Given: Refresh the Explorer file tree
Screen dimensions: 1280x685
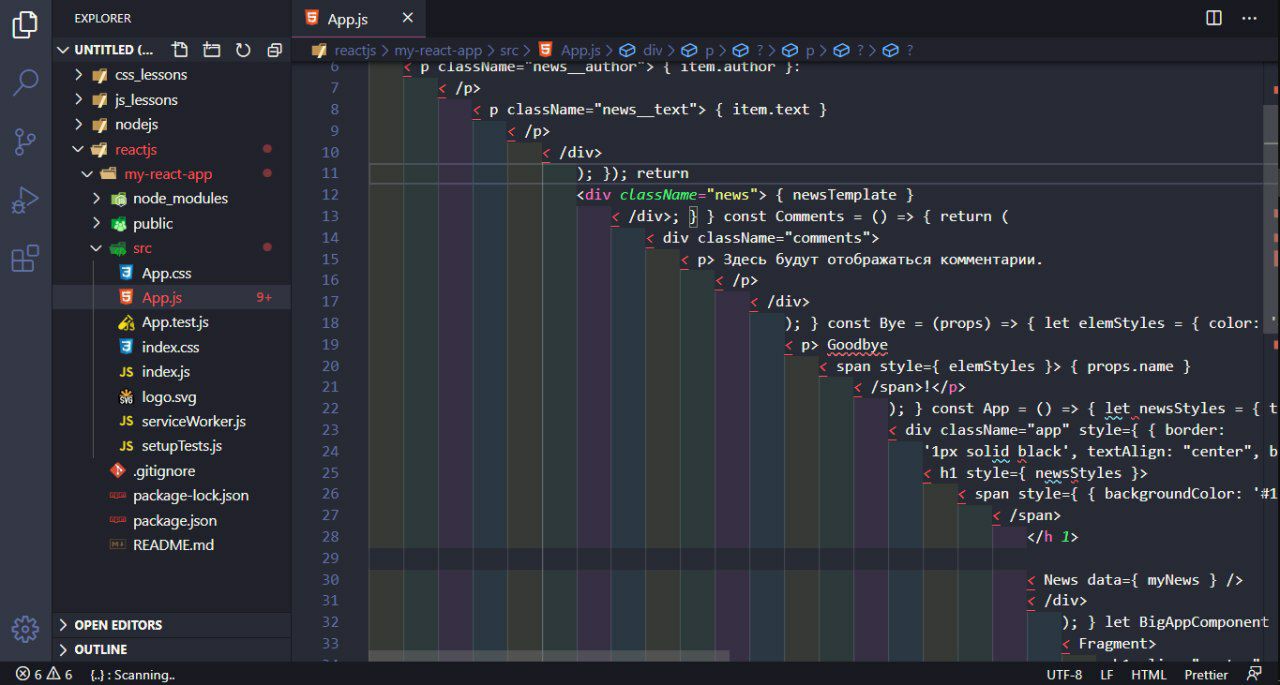Looking at the screenshot, I should pos(243,49).
